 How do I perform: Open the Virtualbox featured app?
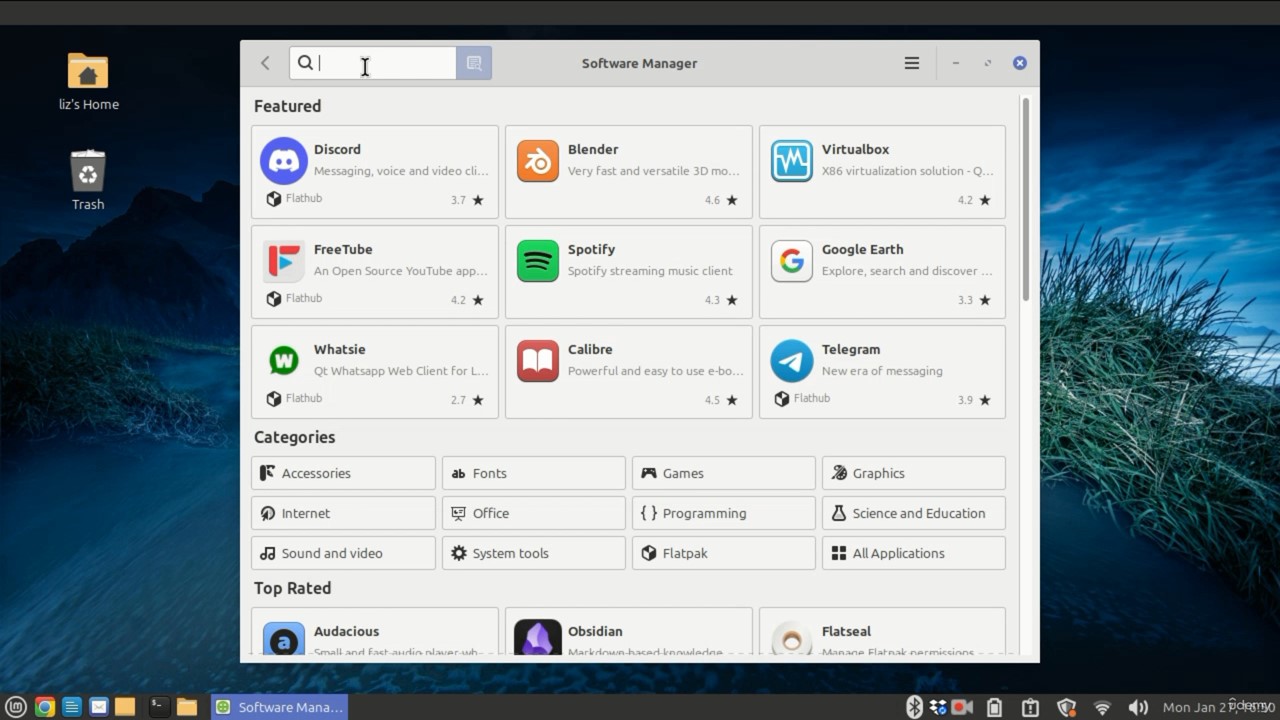882,172
